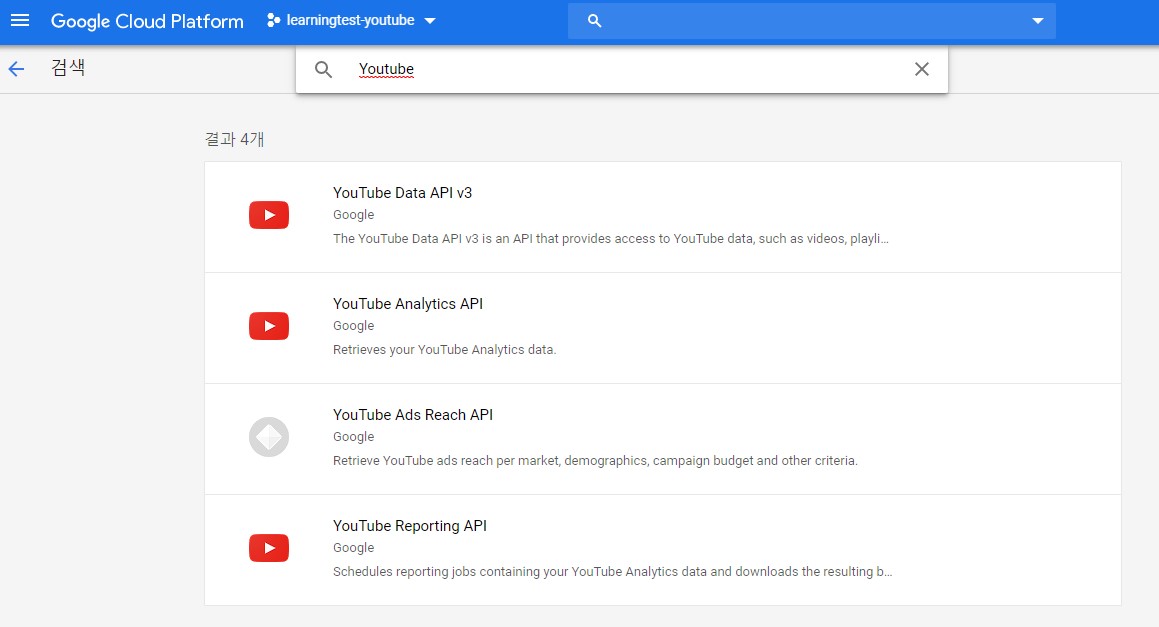Click the YouTube Reporting API description text

coord(612,572)
